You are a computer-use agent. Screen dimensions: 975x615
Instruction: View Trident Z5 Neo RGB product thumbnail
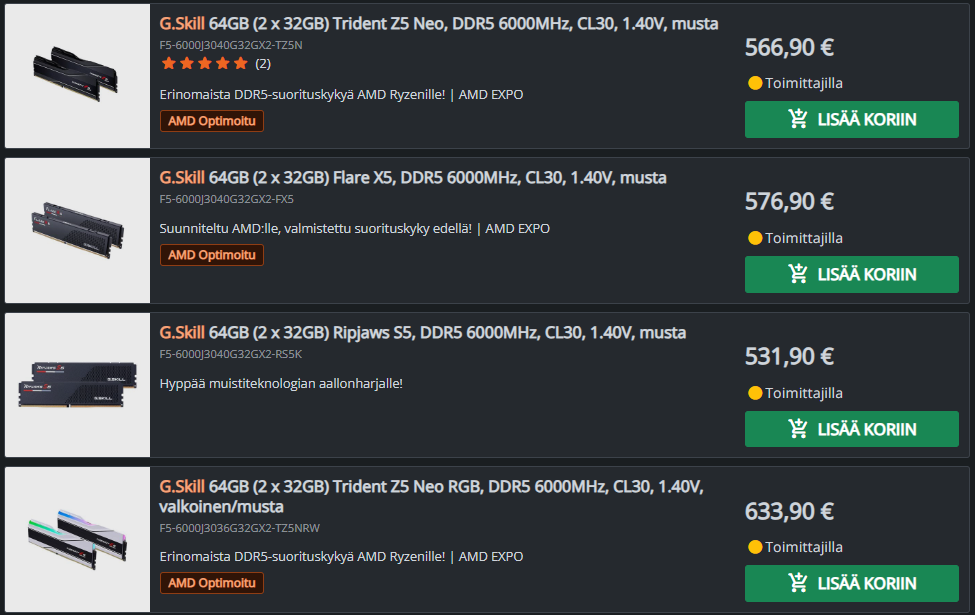(77, 539)
